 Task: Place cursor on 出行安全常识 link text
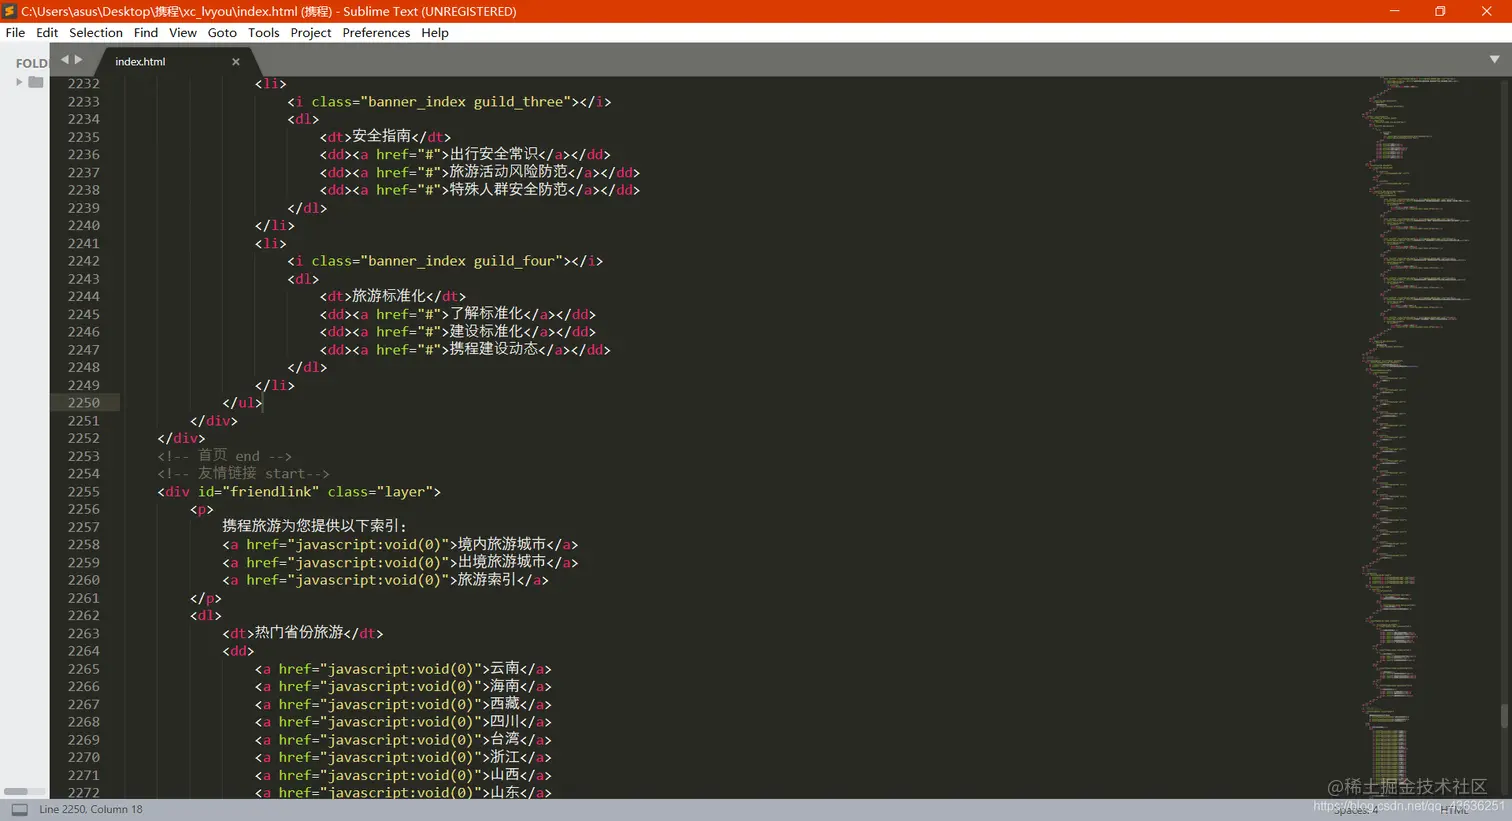tap(494, 154)
